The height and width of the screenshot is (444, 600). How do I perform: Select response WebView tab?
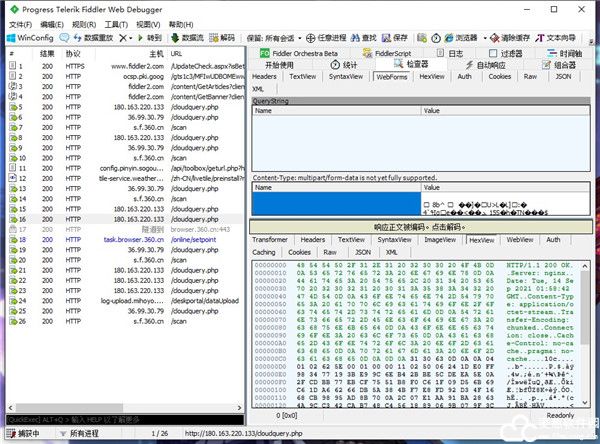(520, 240)
